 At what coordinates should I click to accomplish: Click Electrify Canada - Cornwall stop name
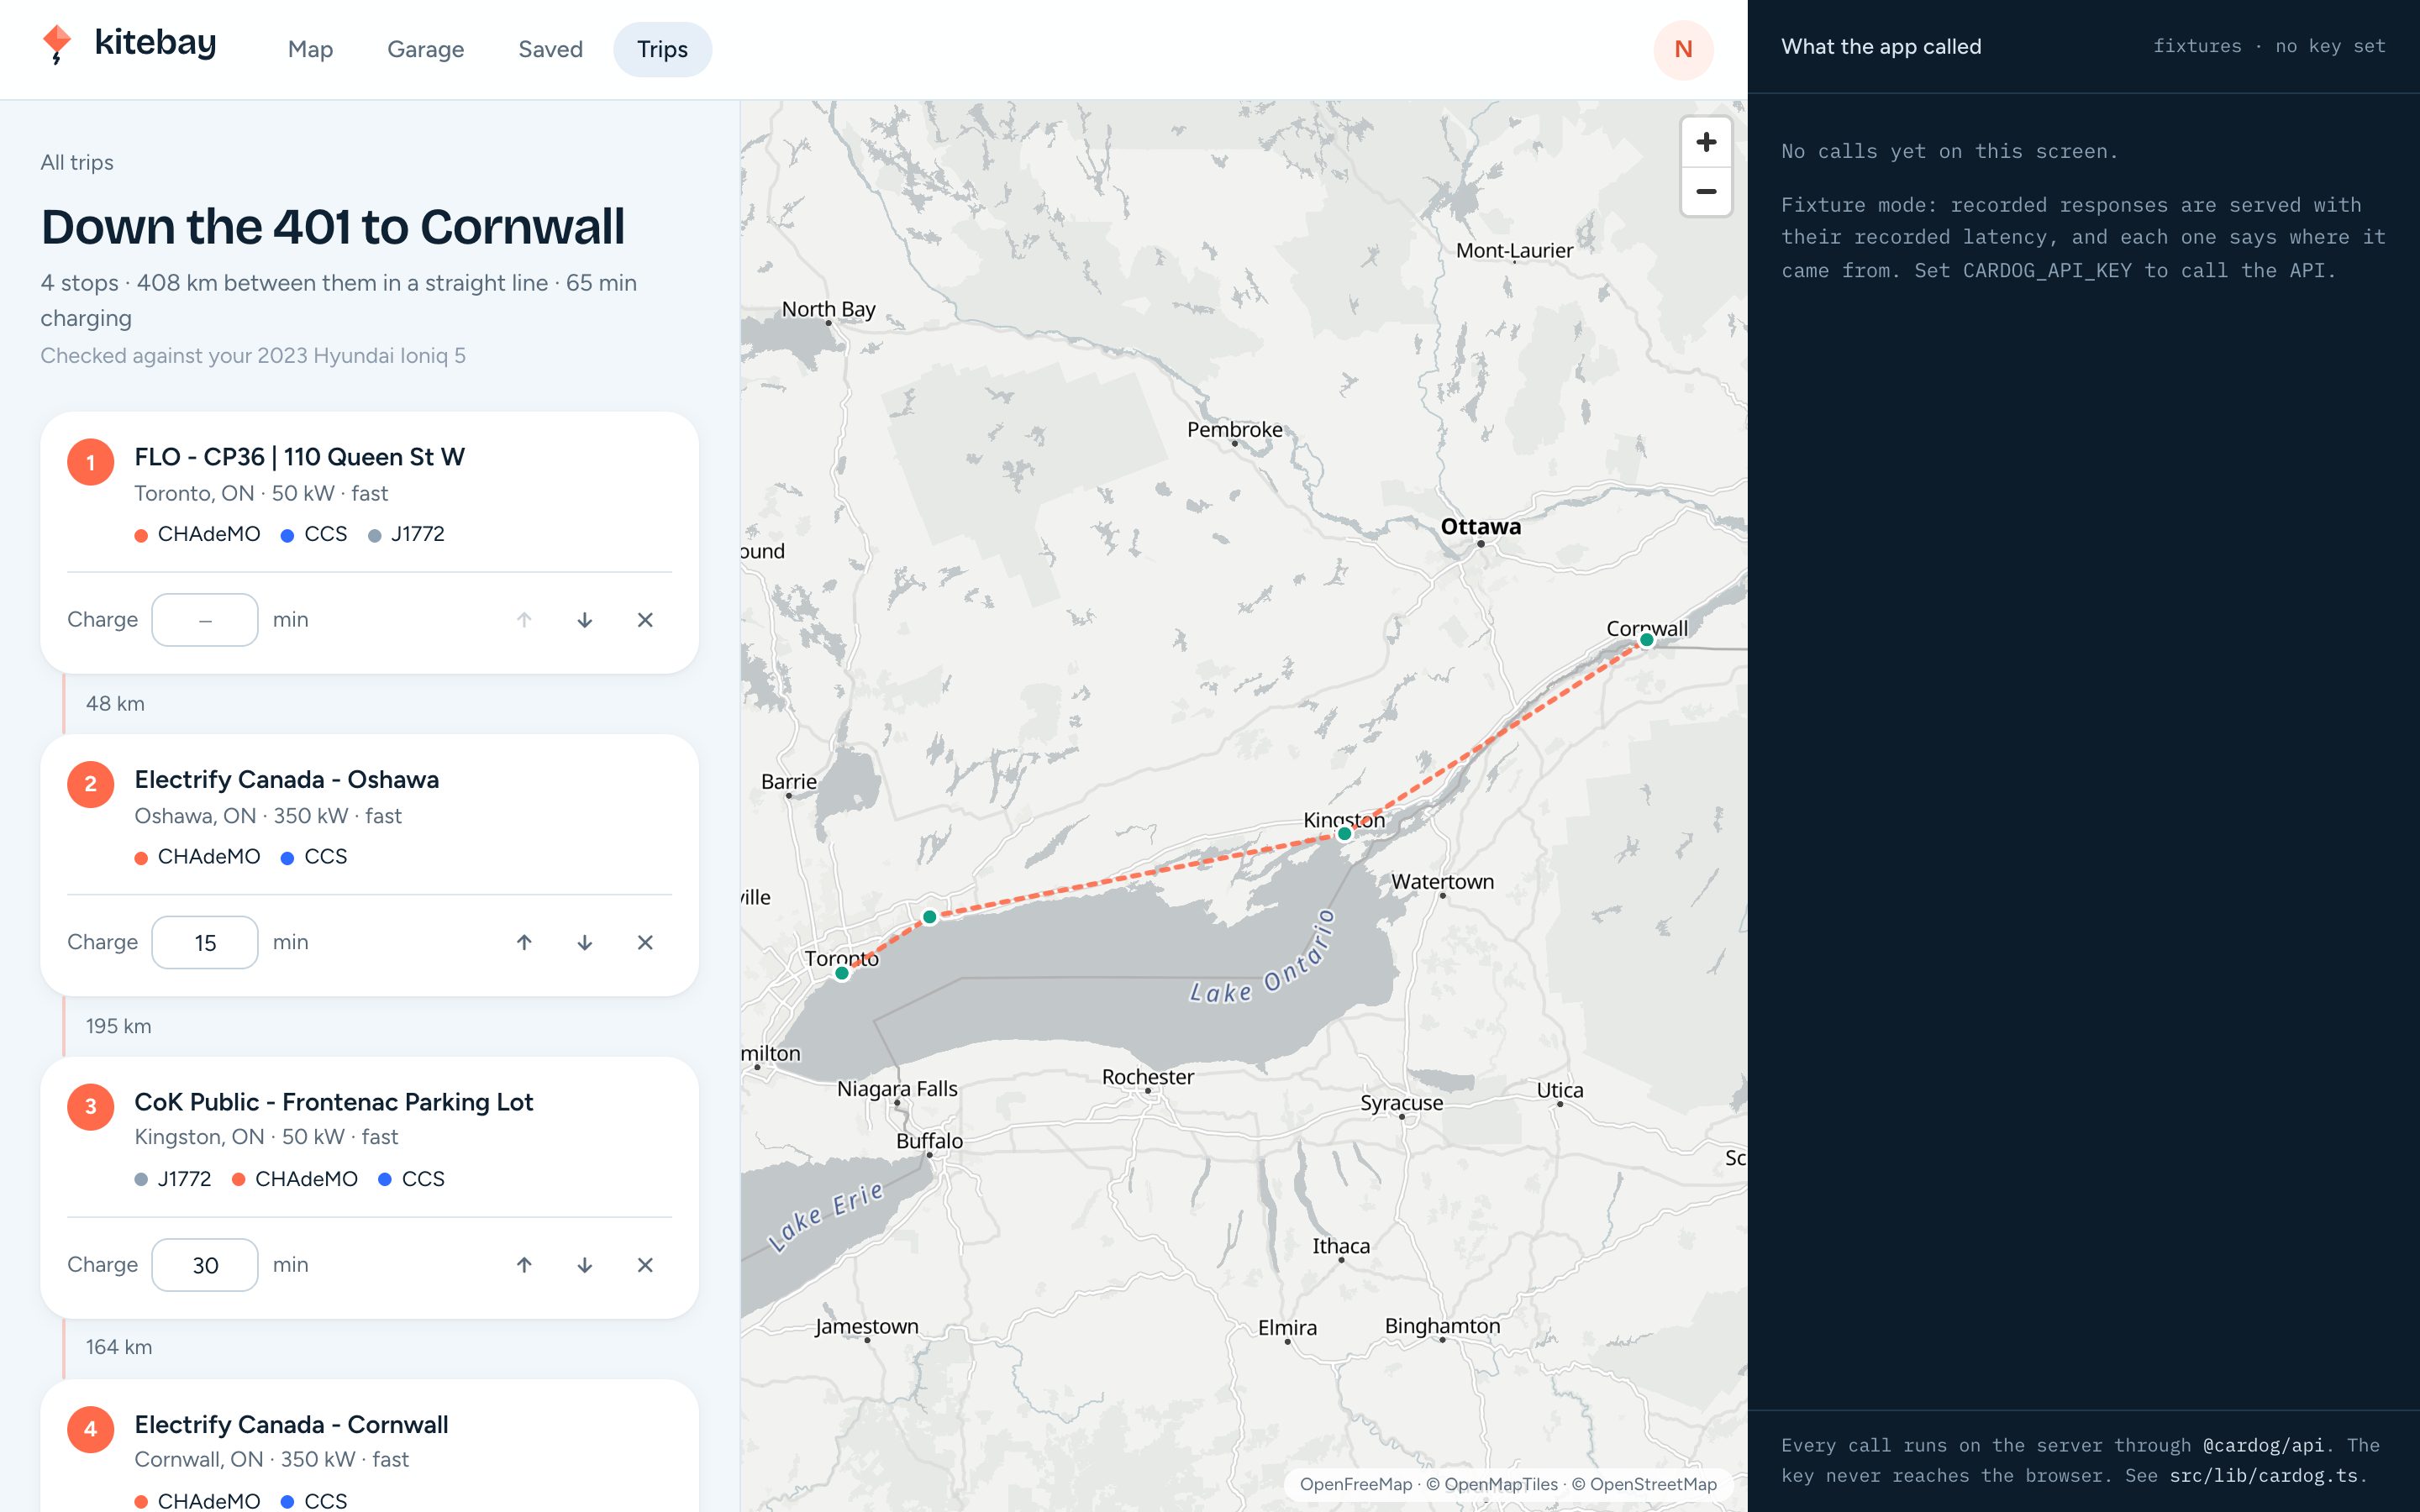[x=291, y=1424]
